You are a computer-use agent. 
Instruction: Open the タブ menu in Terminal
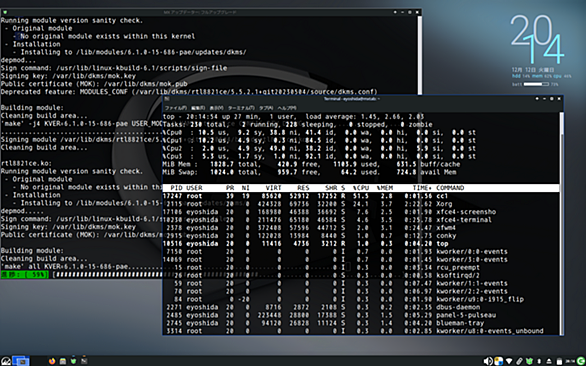click(266, 108)
